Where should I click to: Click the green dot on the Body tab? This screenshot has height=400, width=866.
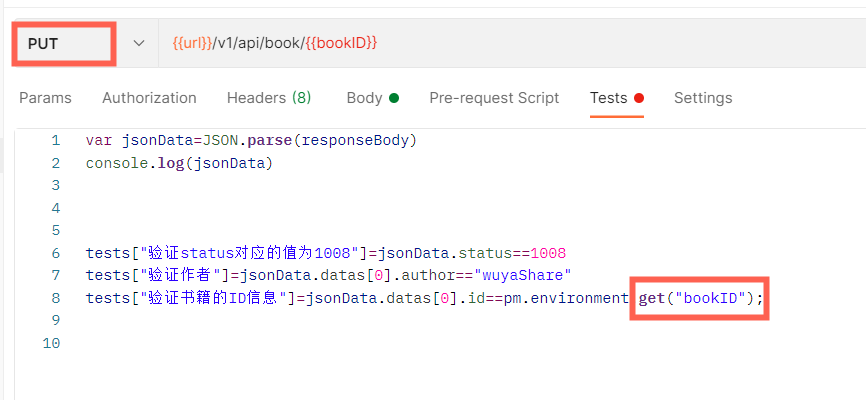coord(394,98)
